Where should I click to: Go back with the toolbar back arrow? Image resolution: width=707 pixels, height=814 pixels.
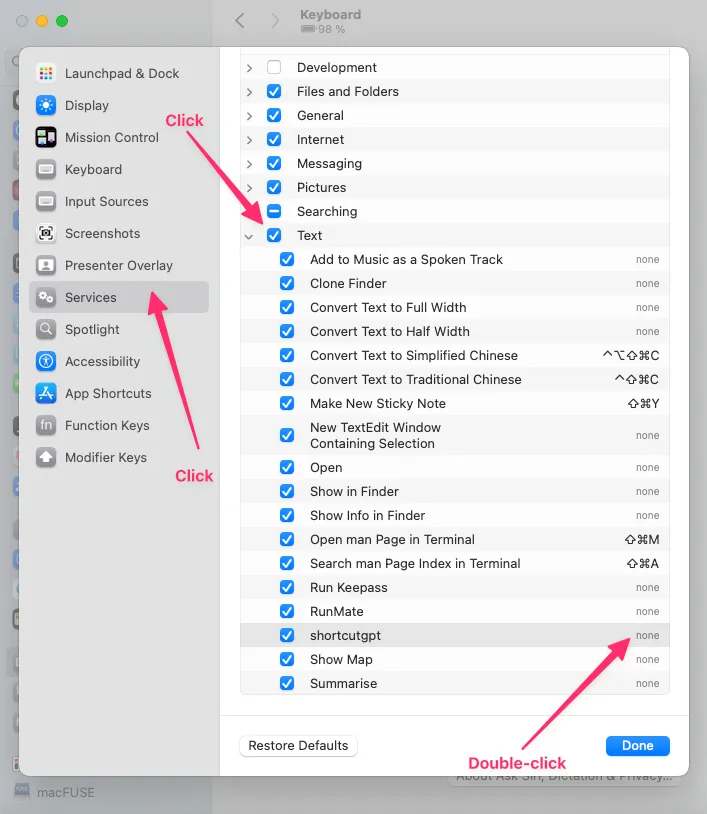tap(239, 21)
